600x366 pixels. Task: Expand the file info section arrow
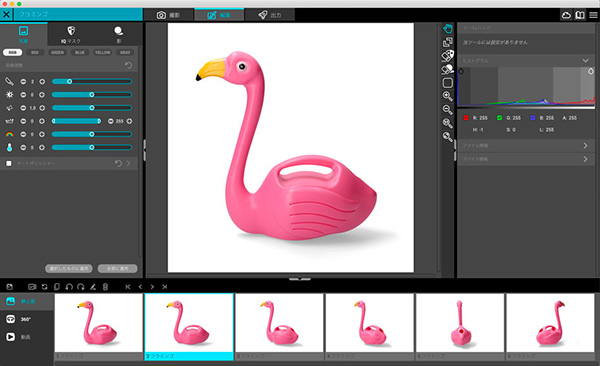pos(585,145)
